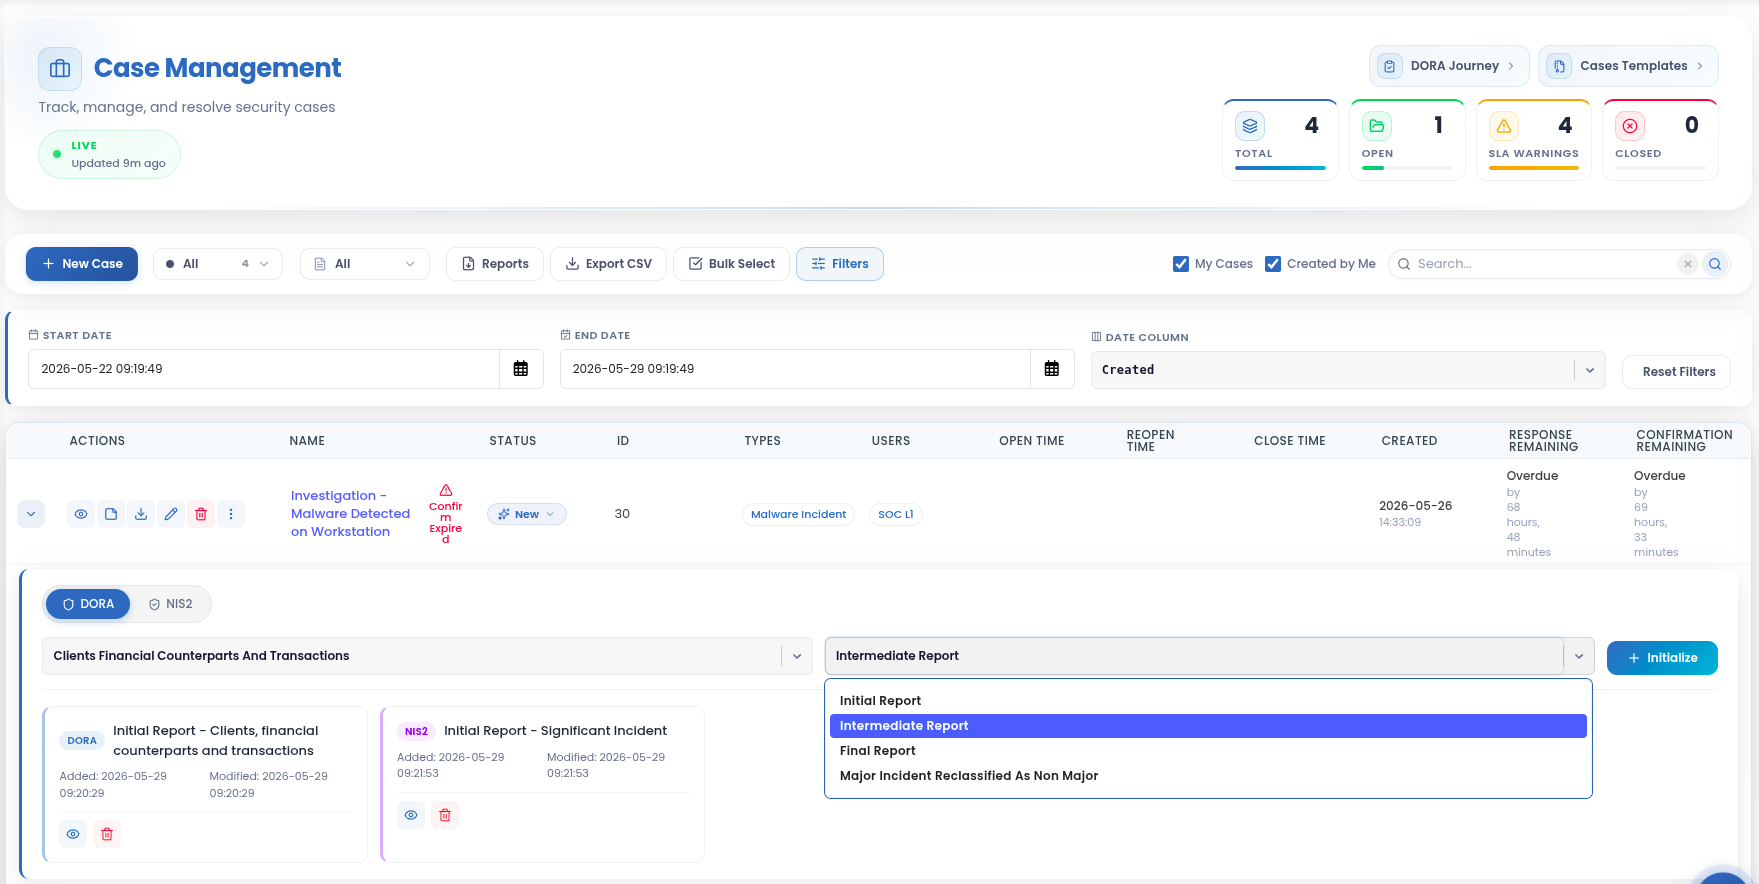Click the Initialize button
Viewport: 1759px width, 884px height.
[x=1662, y=658]
